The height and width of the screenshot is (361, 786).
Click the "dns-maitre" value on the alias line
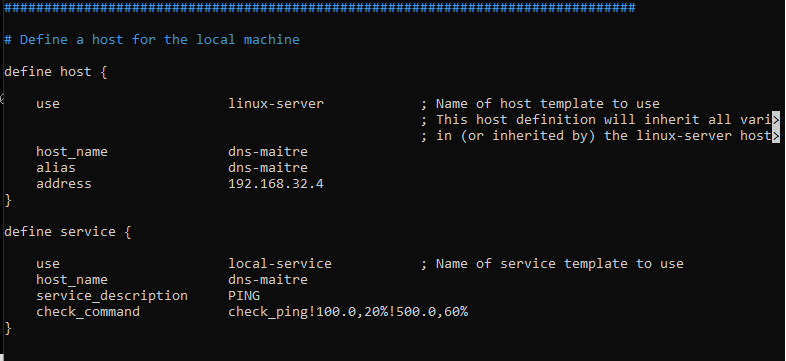point(268,168)
